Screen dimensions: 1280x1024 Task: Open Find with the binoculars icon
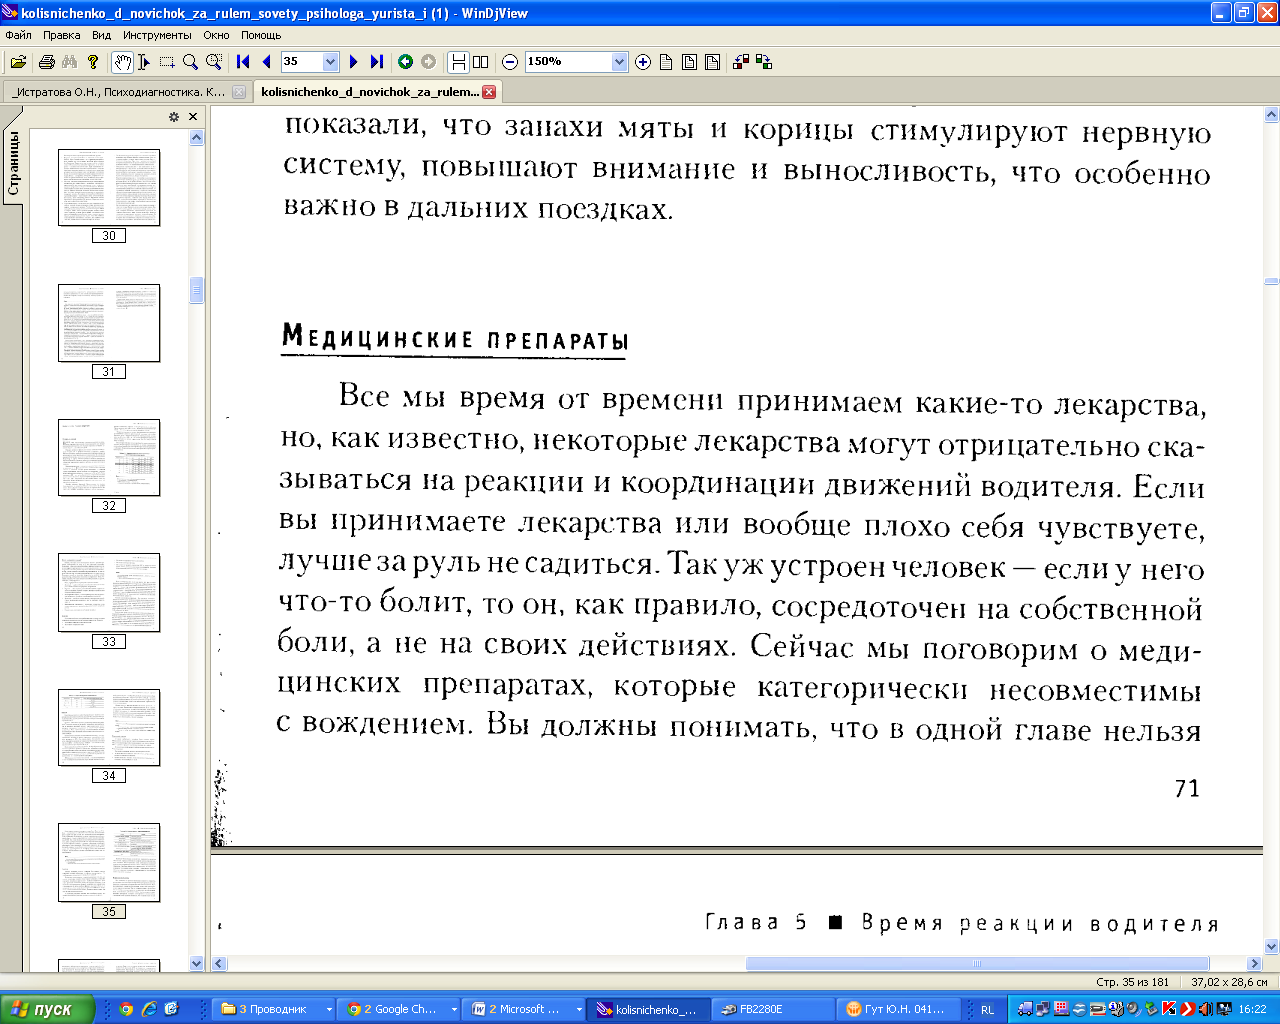tap(69, 62)
